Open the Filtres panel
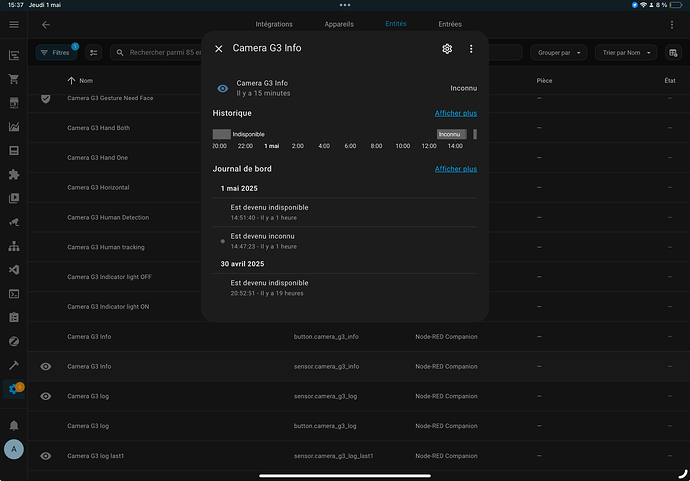Screen dimensions: 690x481 coord(56,52)
